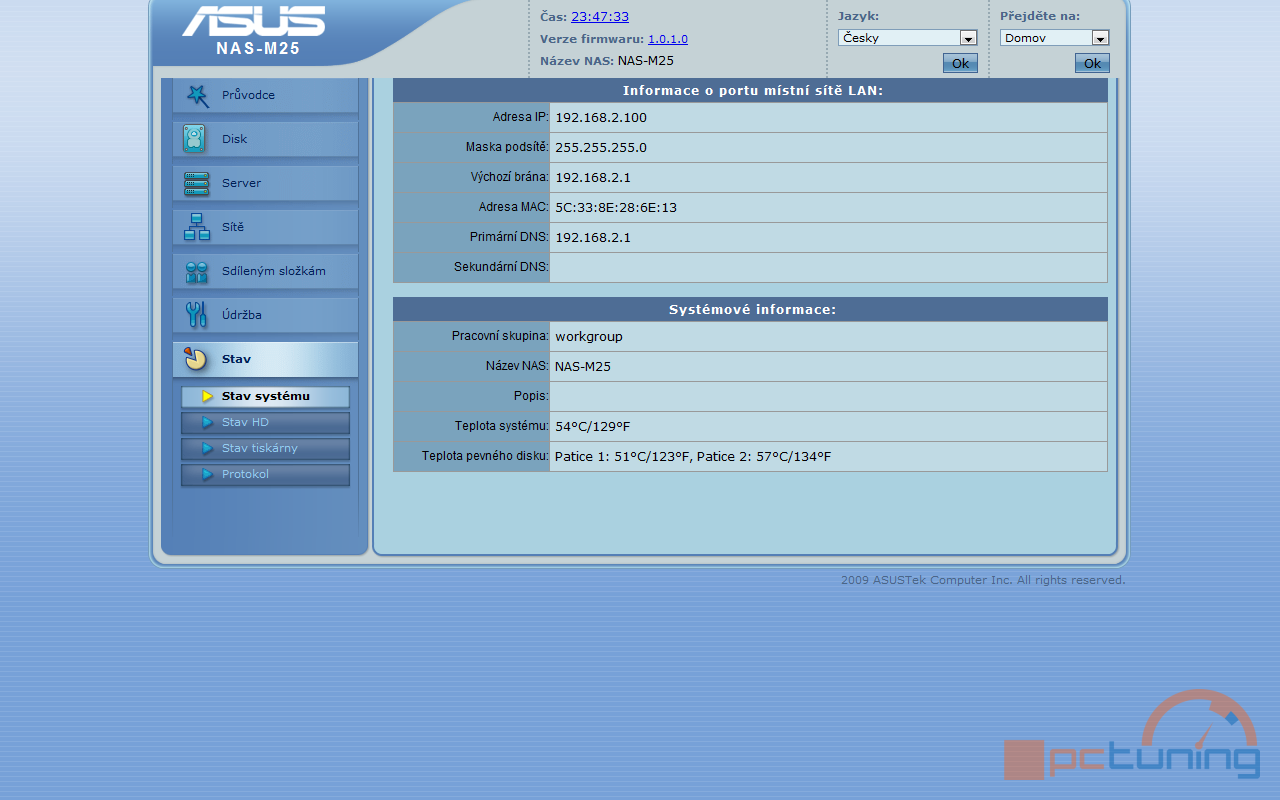Click workgroup value

click(x=589, y=337)
